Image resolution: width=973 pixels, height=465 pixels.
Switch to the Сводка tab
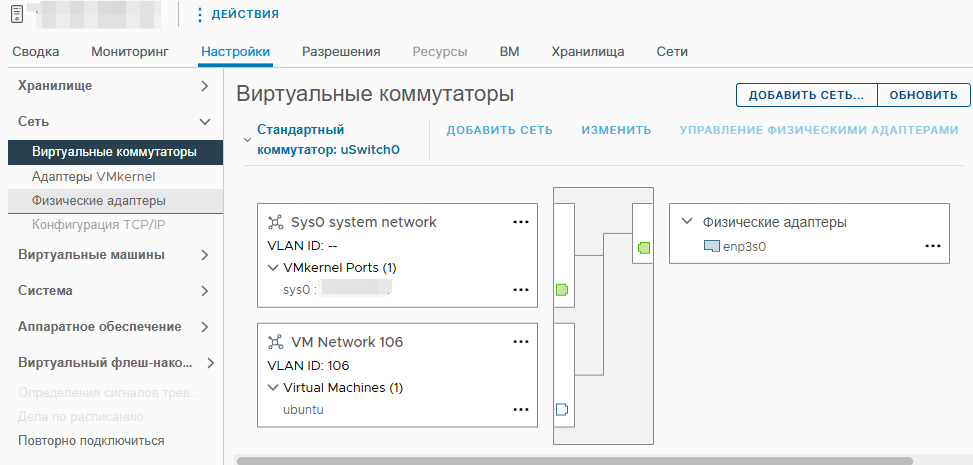36,52
